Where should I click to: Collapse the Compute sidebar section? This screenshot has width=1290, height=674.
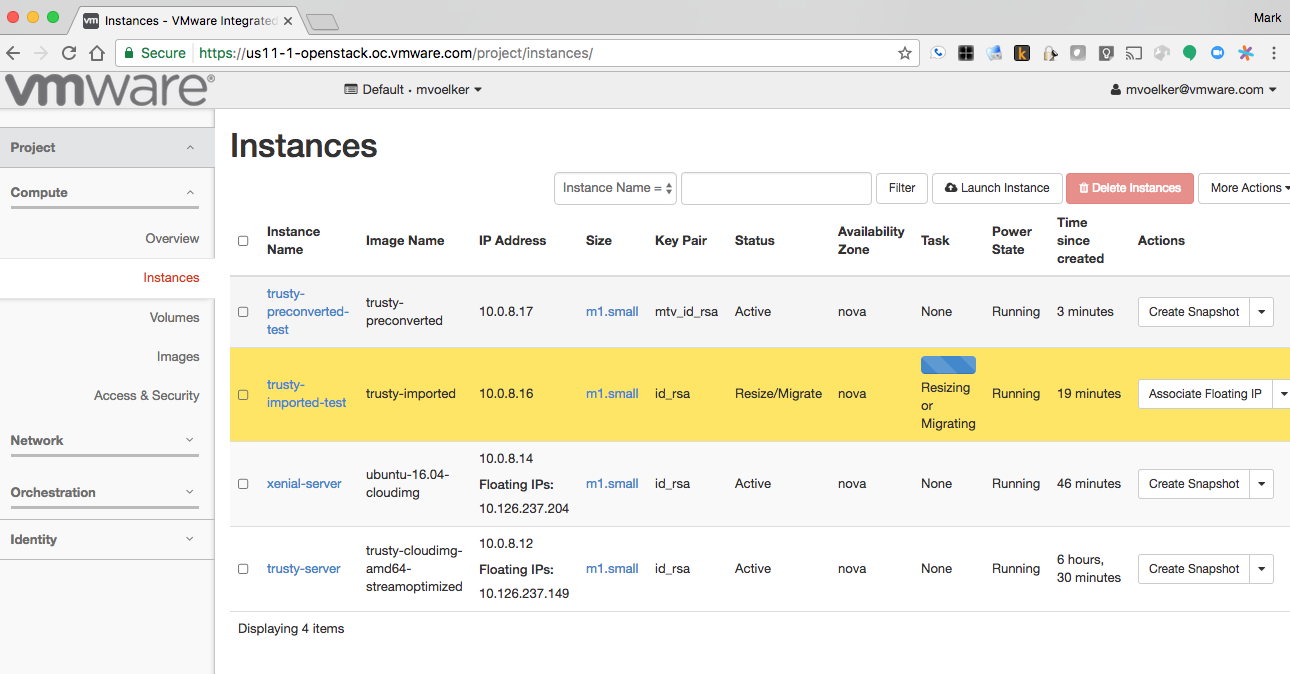(x=105, y=193)
